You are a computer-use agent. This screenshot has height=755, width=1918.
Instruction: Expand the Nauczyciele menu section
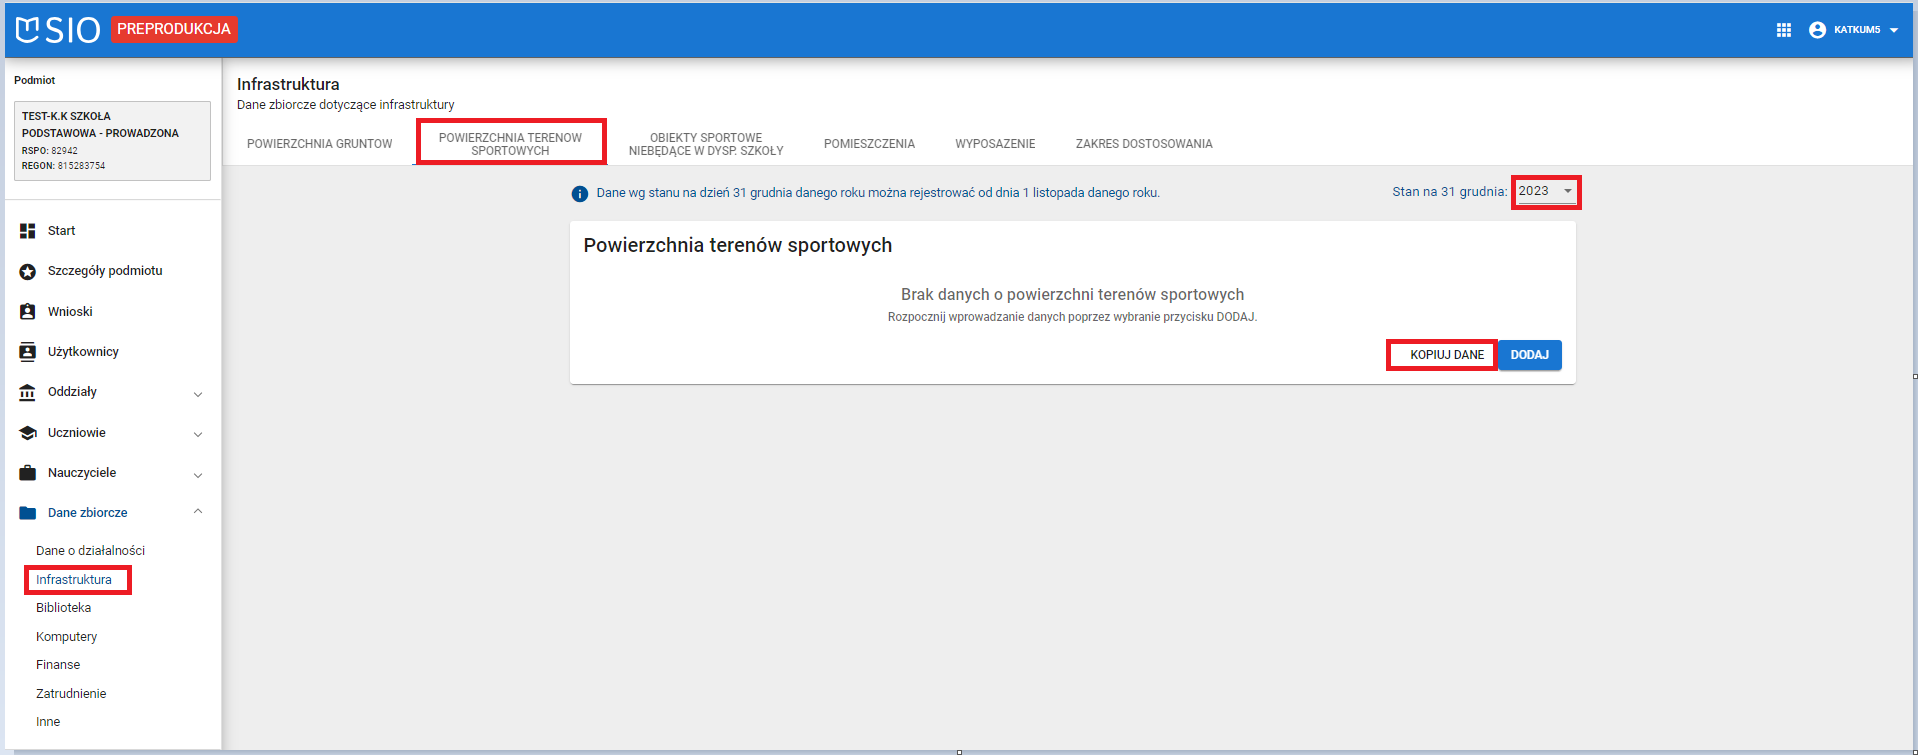point(198,474)
